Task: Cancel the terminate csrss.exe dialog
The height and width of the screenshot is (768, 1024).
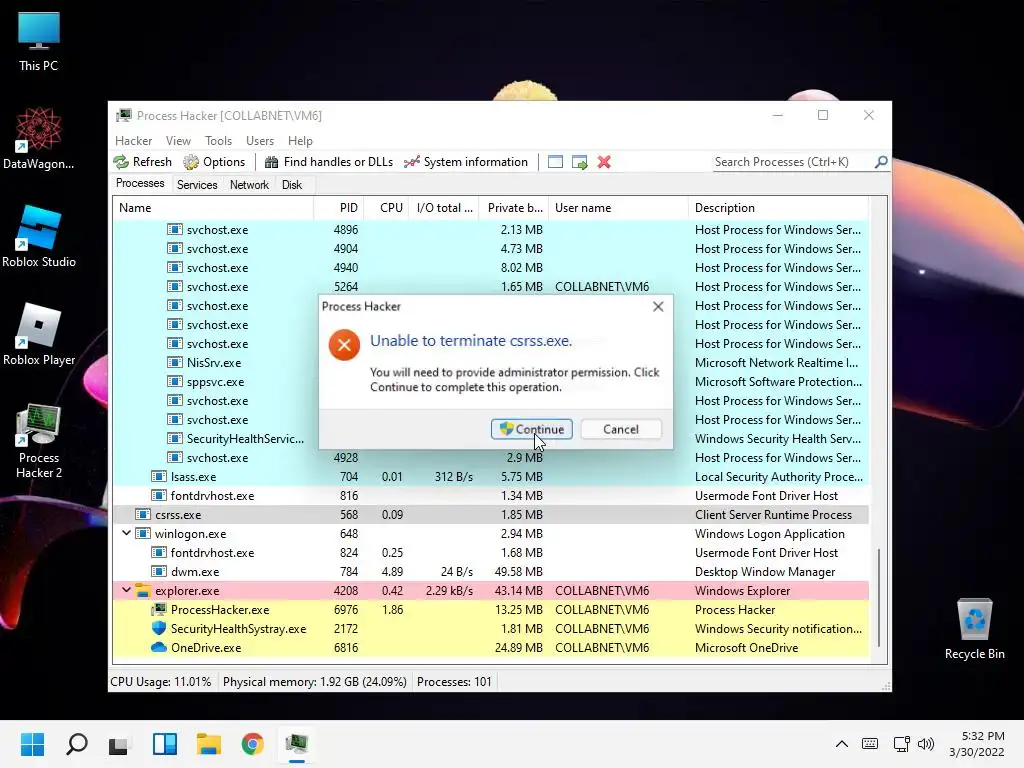Action: coord(620,429)
